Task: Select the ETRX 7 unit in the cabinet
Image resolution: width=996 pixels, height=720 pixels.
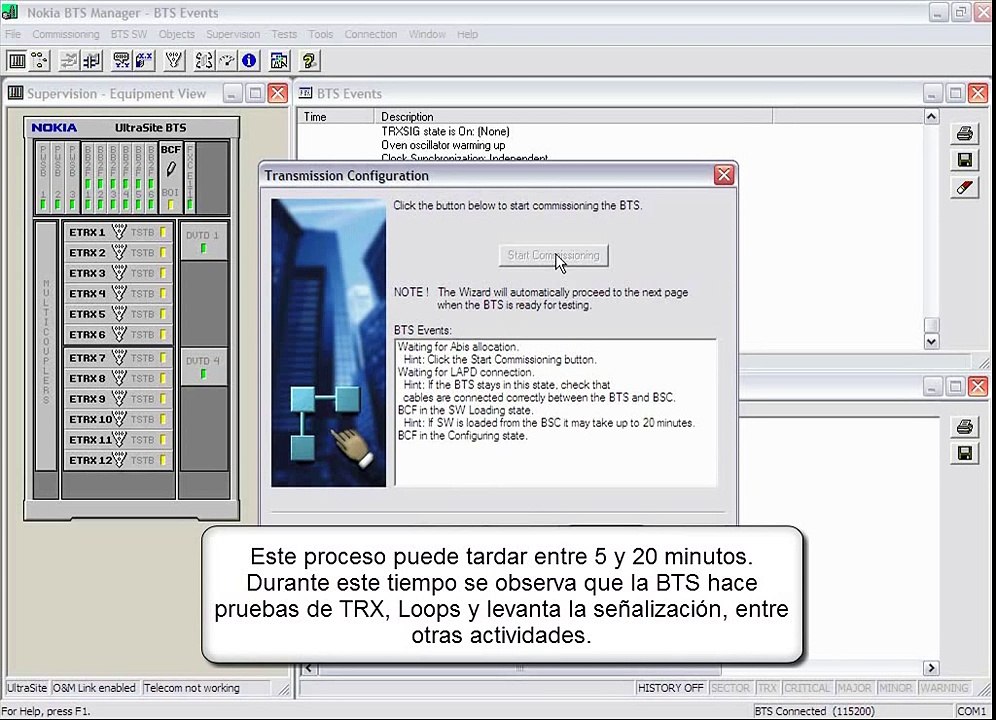Action: click(118, 358)
